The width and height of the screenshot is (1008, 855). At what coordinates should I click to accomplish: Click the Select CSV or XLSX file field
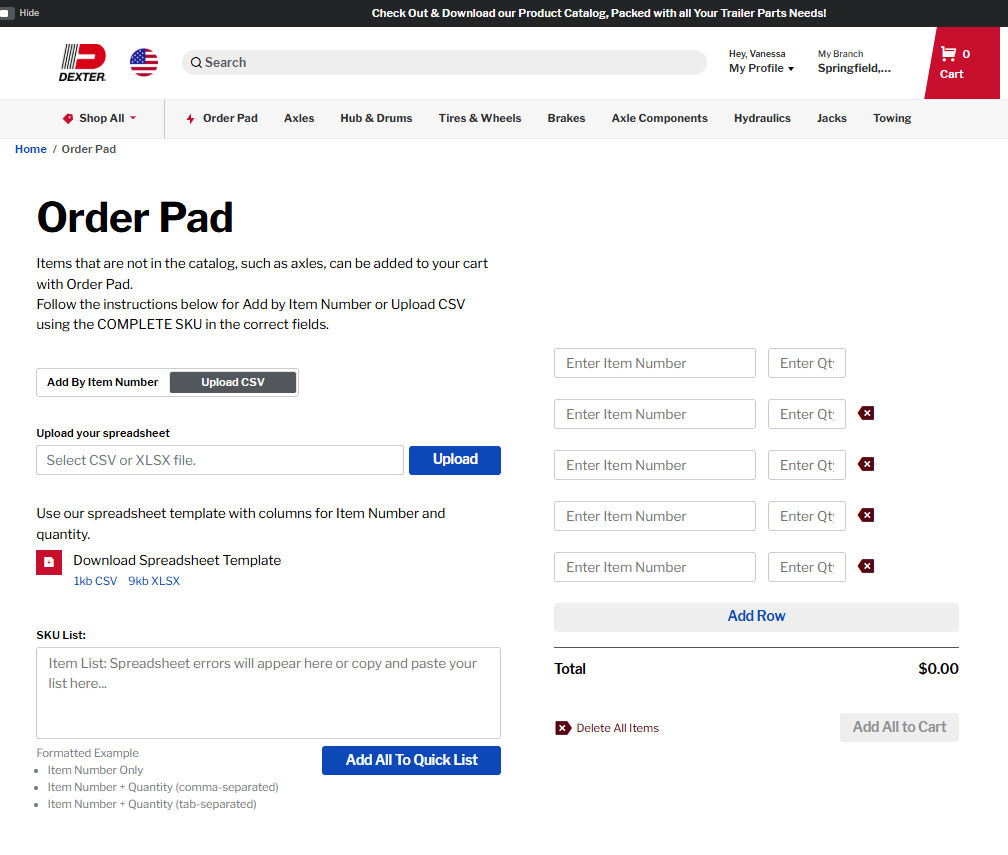click(220, 460)
